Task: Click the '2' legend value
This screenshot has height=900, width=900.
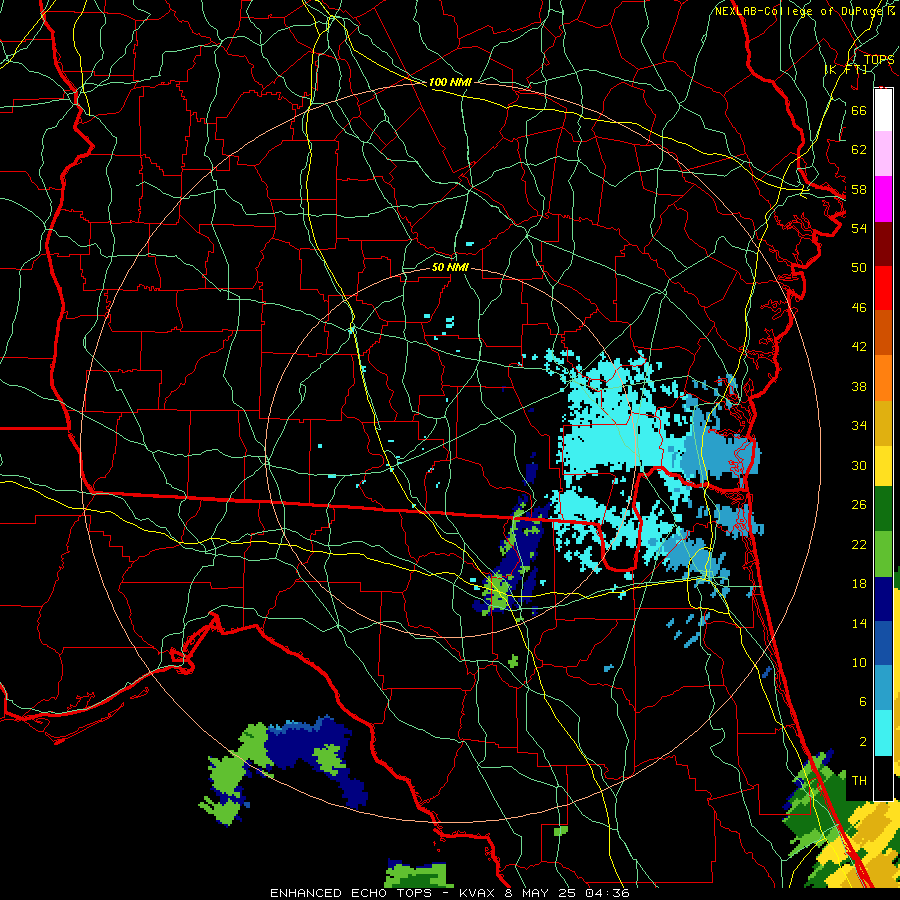Action: (x=862, y=742)
